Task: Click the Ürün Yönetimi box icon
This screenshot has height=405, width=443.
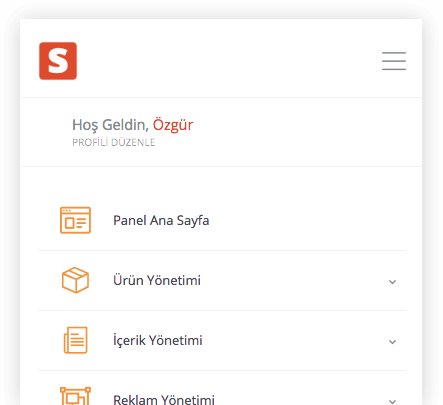Action: point(75,280)
